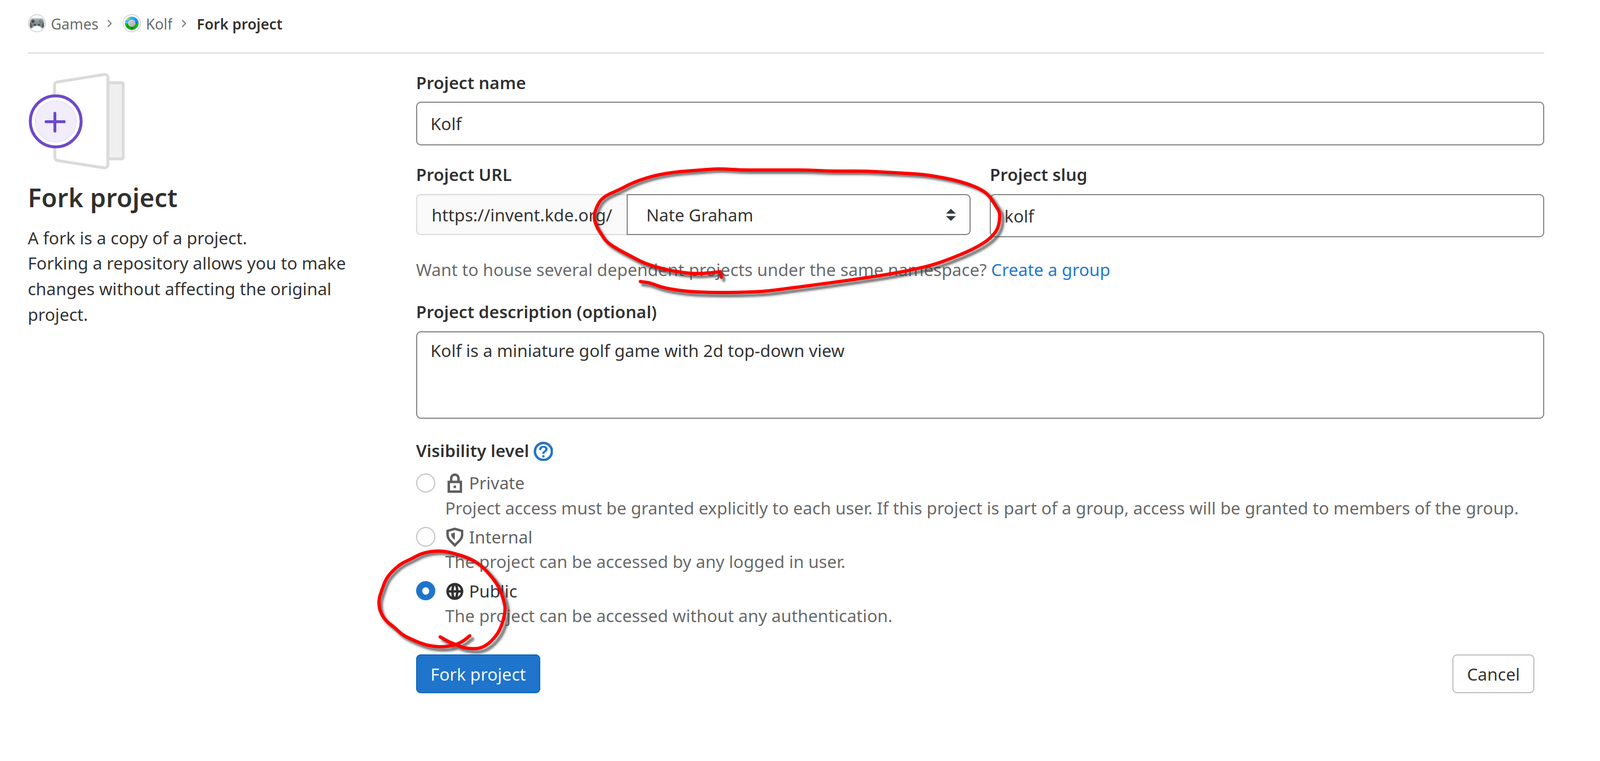Select the Private visibility radio button
Screen dimensions: 1600x761
(x=426, y=484)
